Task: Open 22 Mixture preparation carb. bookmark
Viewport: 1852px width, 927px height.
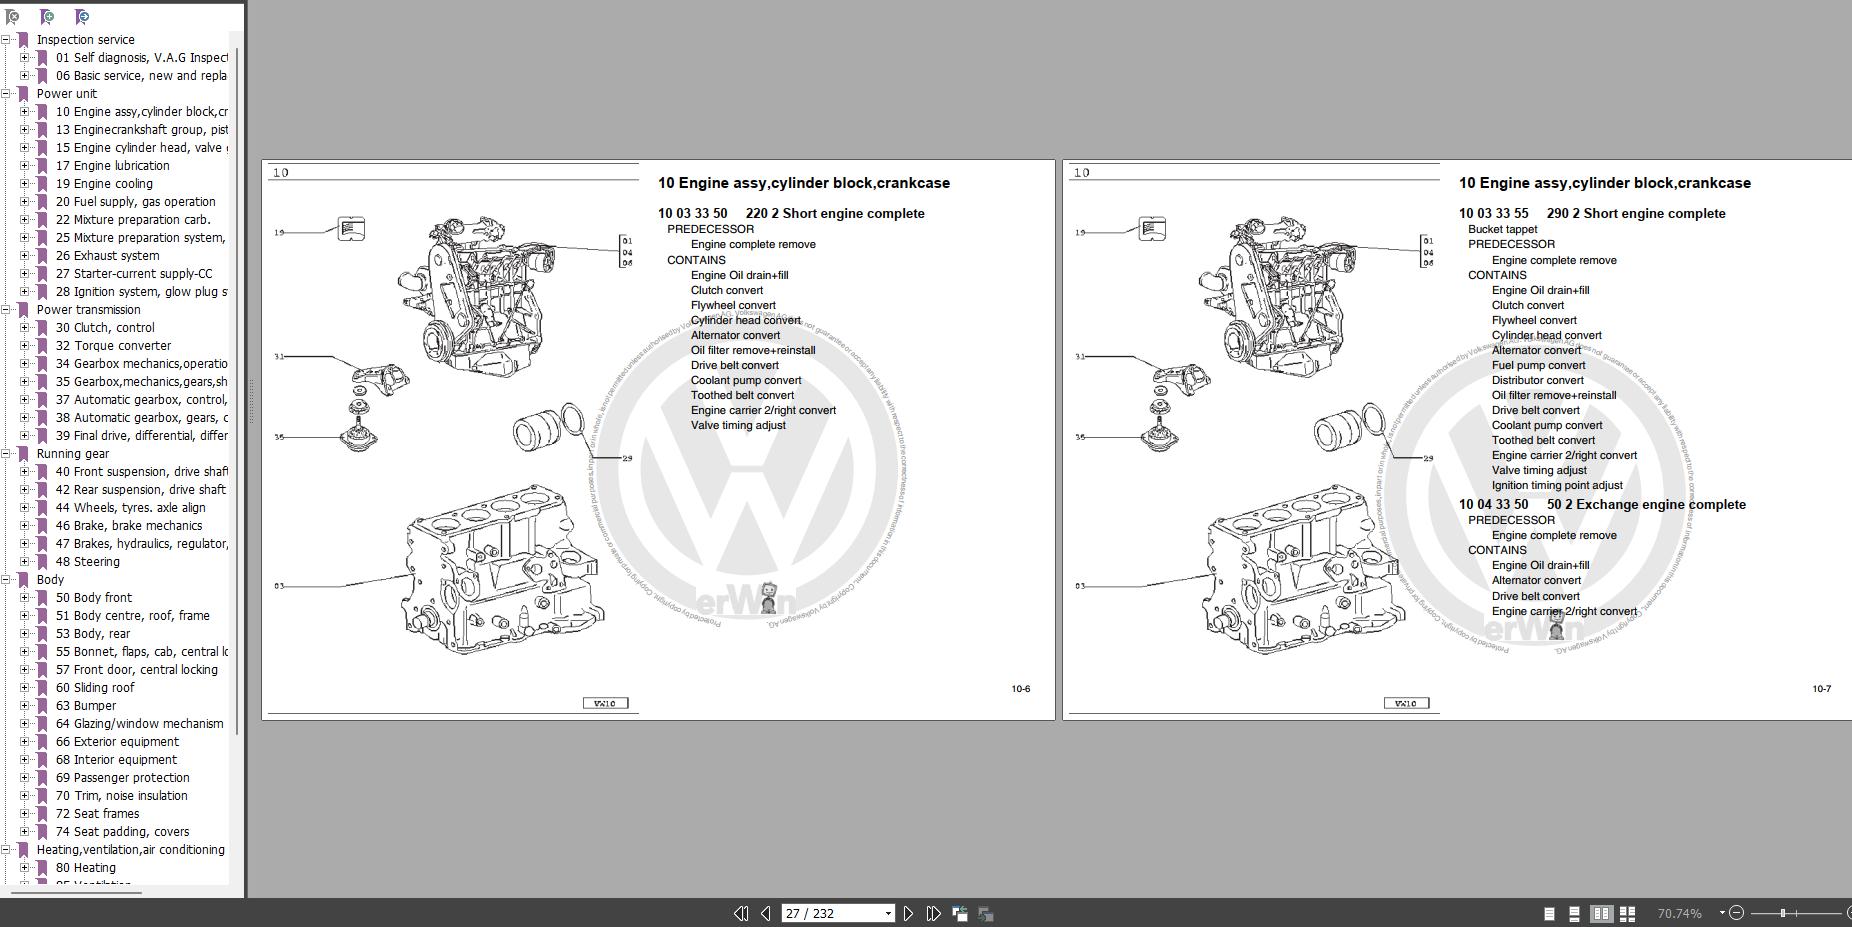Action: coord(133,220)
